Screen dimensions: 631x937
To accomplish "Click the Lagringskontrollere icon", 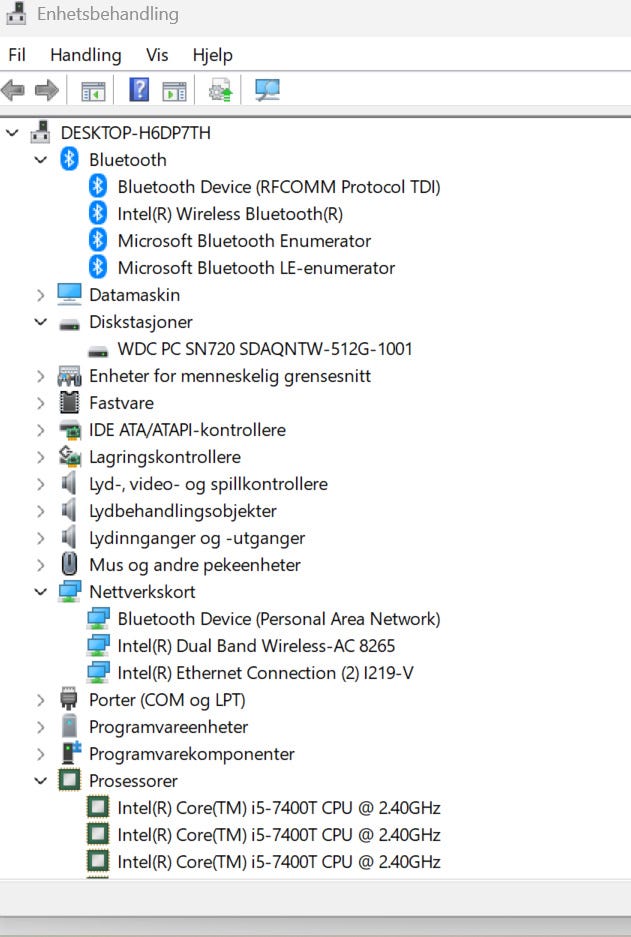I will pos(69,457).
